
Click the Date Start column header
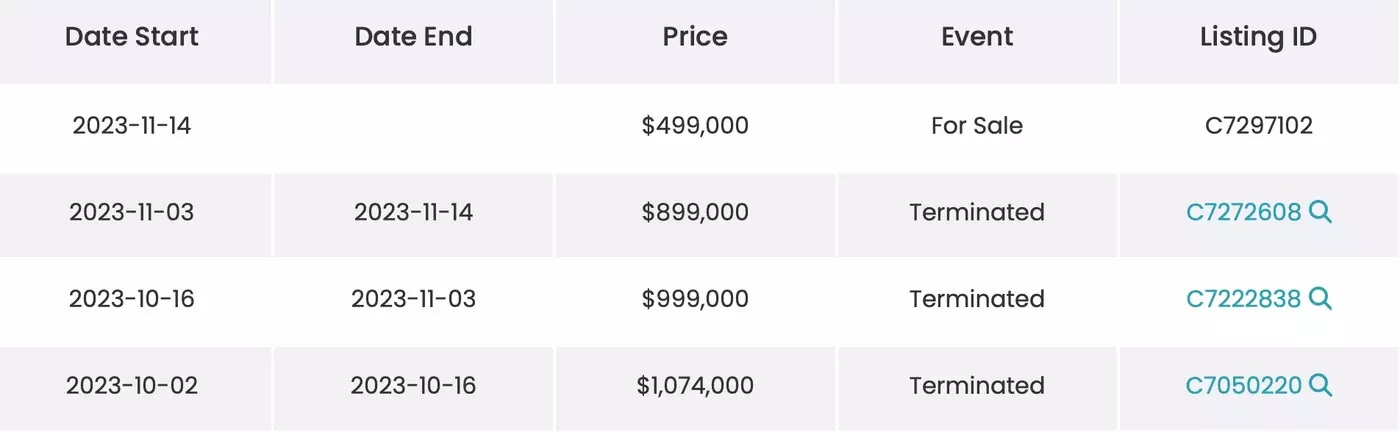click(x=132, y=37)
